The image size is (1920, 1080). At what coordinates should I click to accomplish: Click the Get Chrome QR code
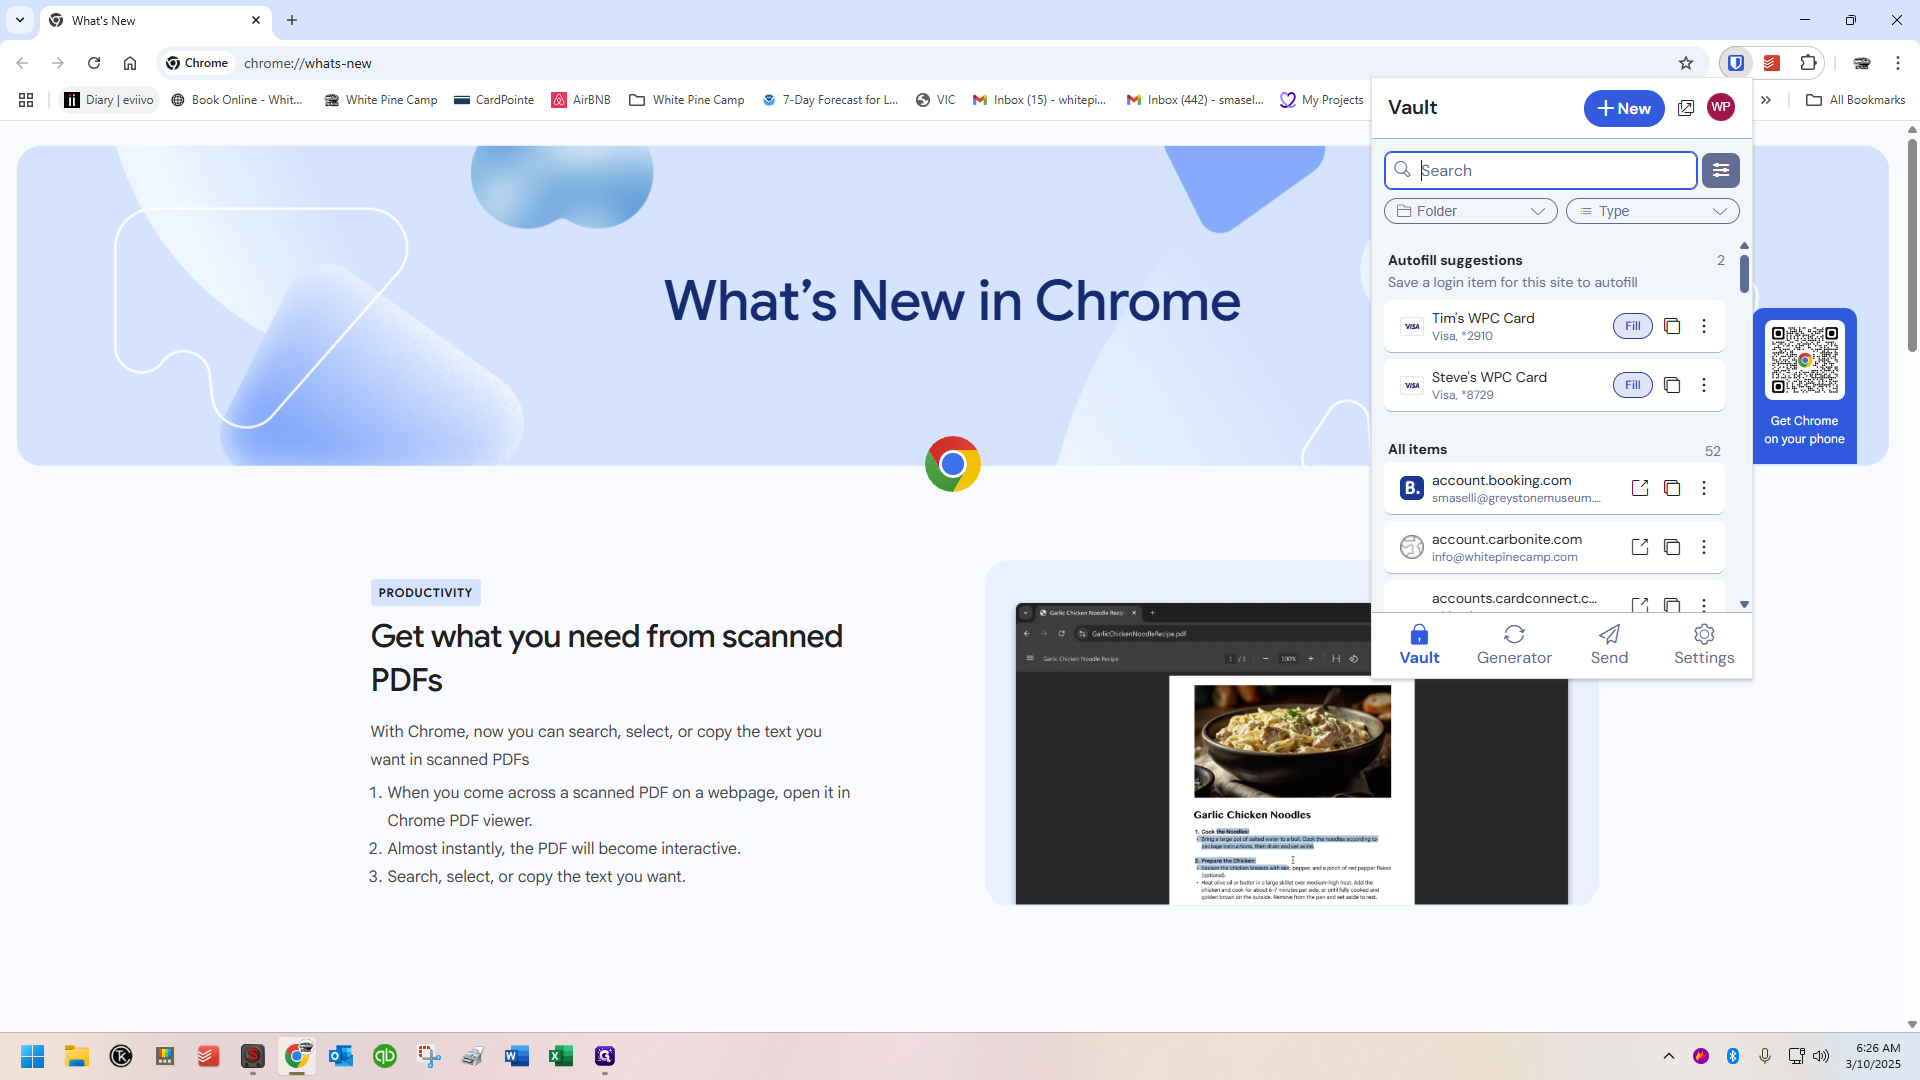[x=1804, y=359]
